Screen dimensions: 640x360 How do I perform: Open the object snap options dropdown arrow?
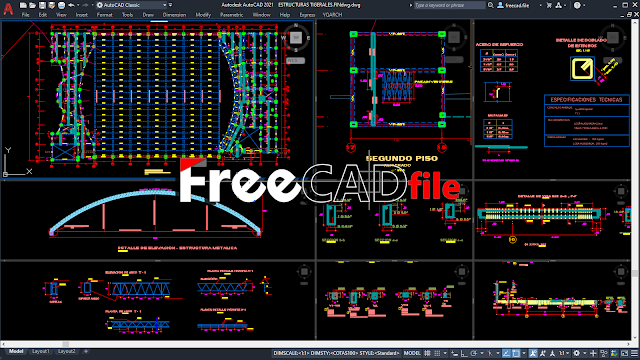tap(524, 353)
